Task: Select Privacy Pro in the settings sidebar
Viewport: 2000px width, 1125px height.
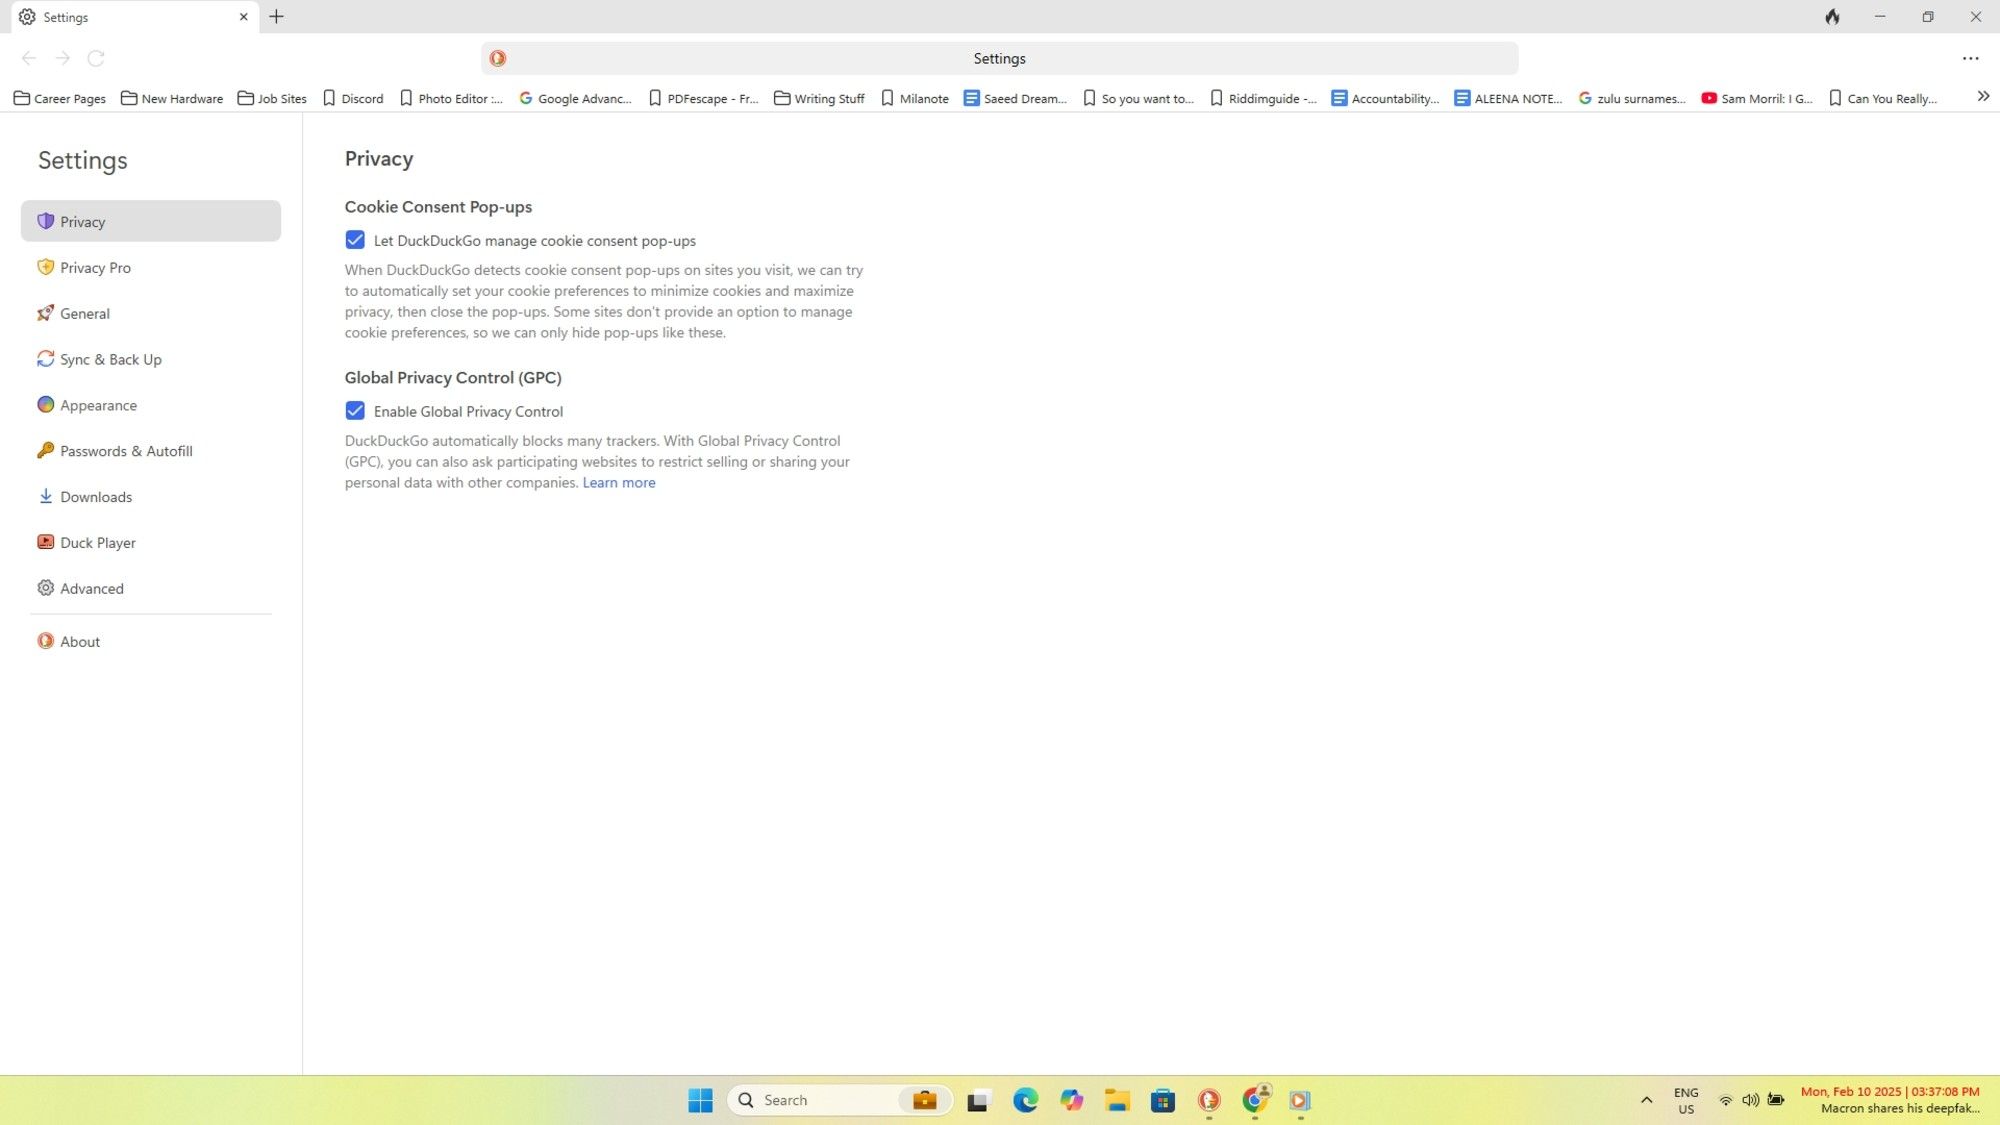Action: (x=95, y=267)
